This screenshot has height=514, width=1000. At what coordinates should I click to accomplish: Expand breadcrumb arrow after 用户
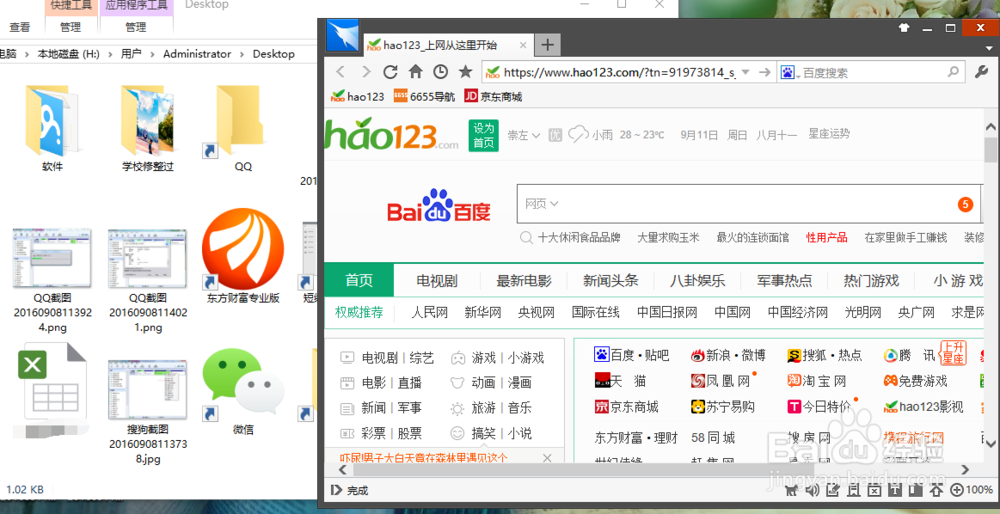[152, 54]
